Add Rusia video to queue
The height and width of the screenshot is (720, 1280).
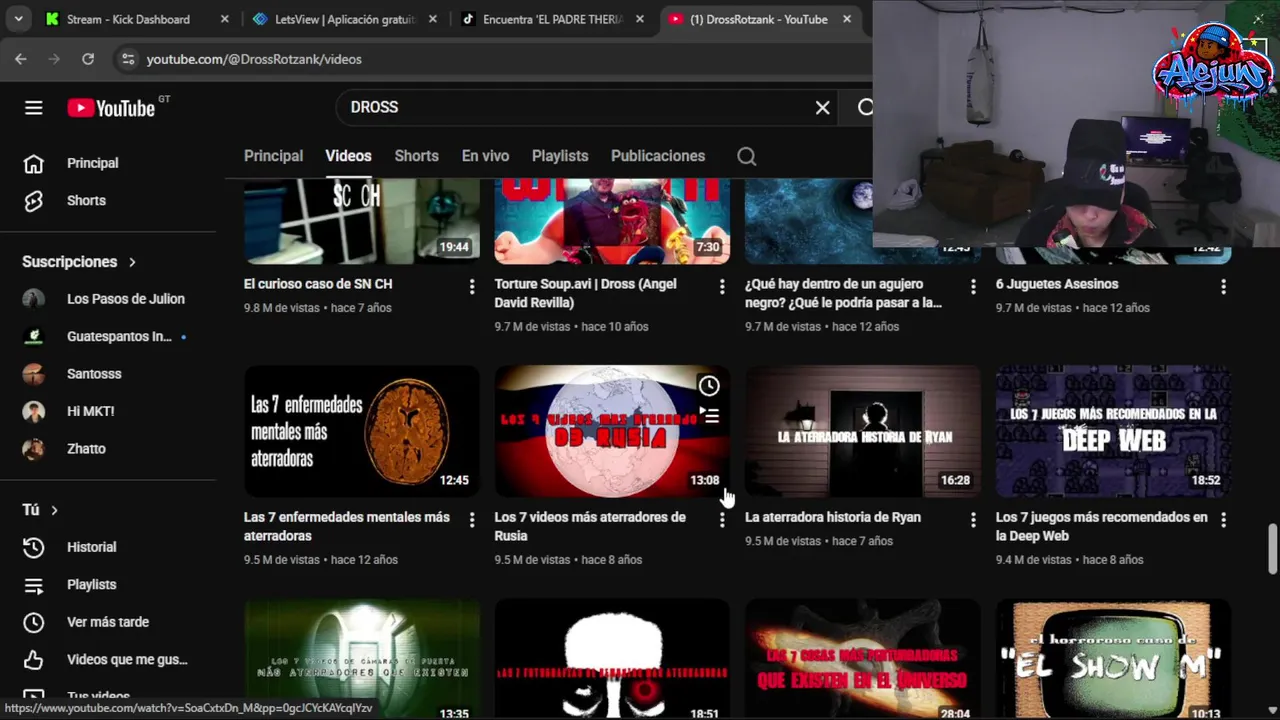point(708,416)
